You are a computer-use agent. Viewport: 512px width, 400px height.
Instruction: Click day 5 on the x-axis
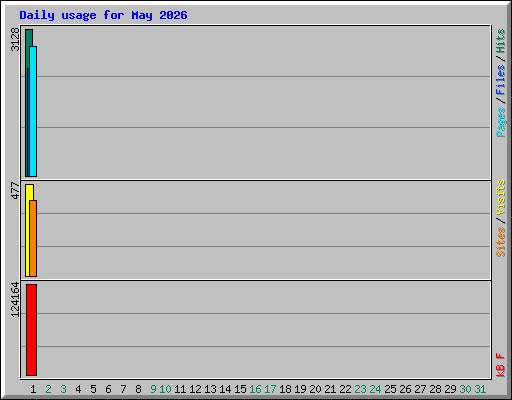[x=93, y=389]
